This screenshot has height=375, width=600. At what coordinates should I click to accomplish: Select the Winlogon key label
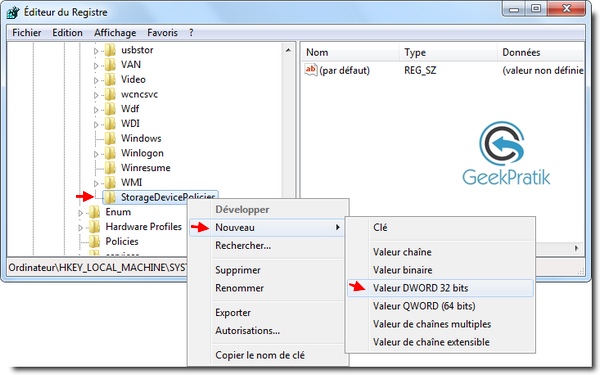coord(142,153)
